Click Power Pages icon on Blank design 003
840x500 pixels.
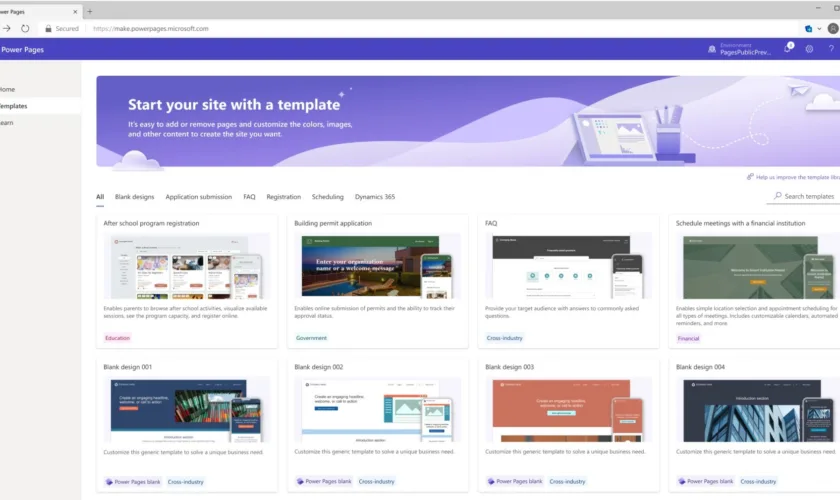491,481
